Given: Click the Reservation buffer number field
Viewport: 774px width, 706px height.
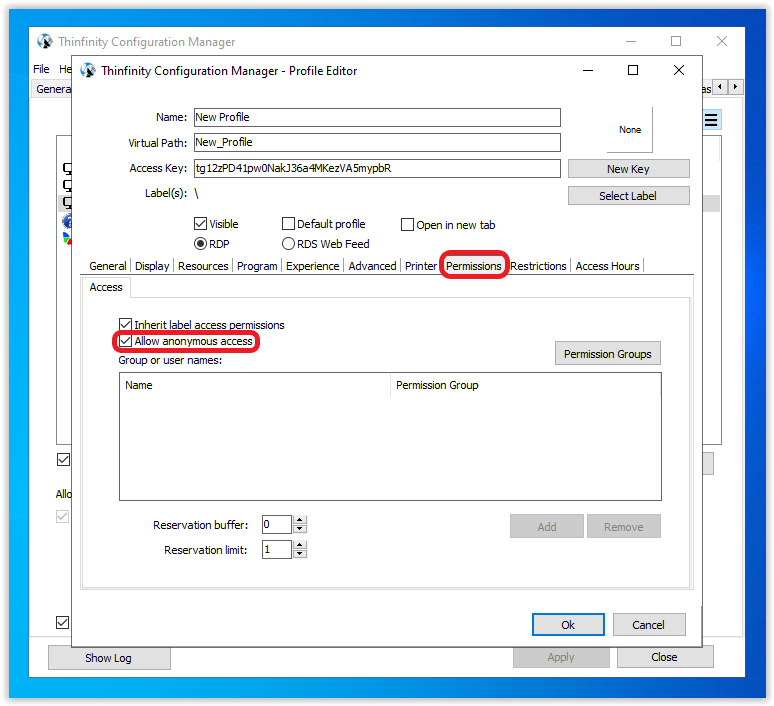Looking at the screenshot, I should click(277, 524).
